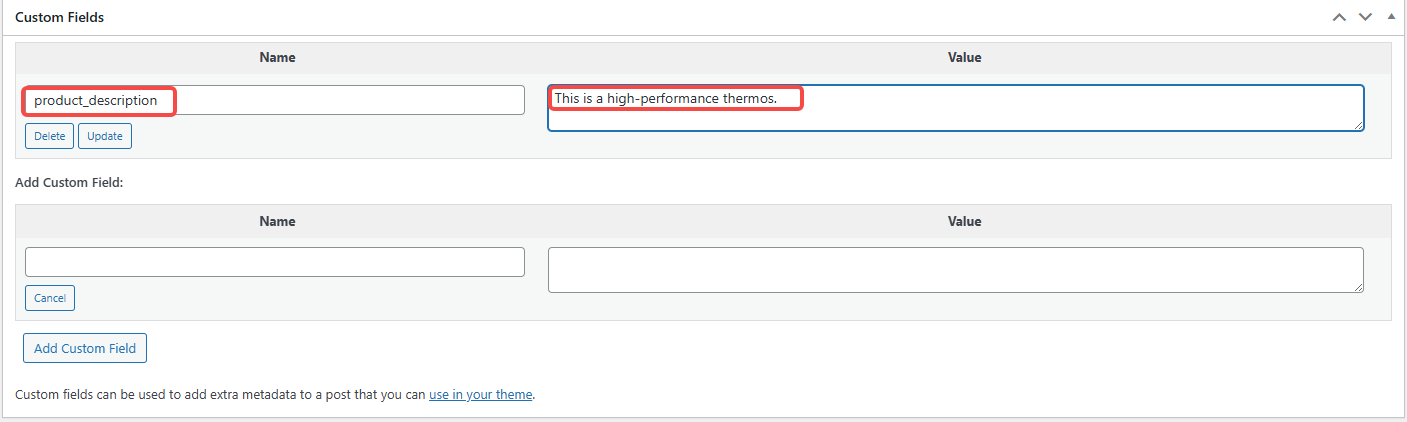This screenshot has height=422, width=1407.
Task: Cancel adding the new custom field
Action: tap(50, 298)
